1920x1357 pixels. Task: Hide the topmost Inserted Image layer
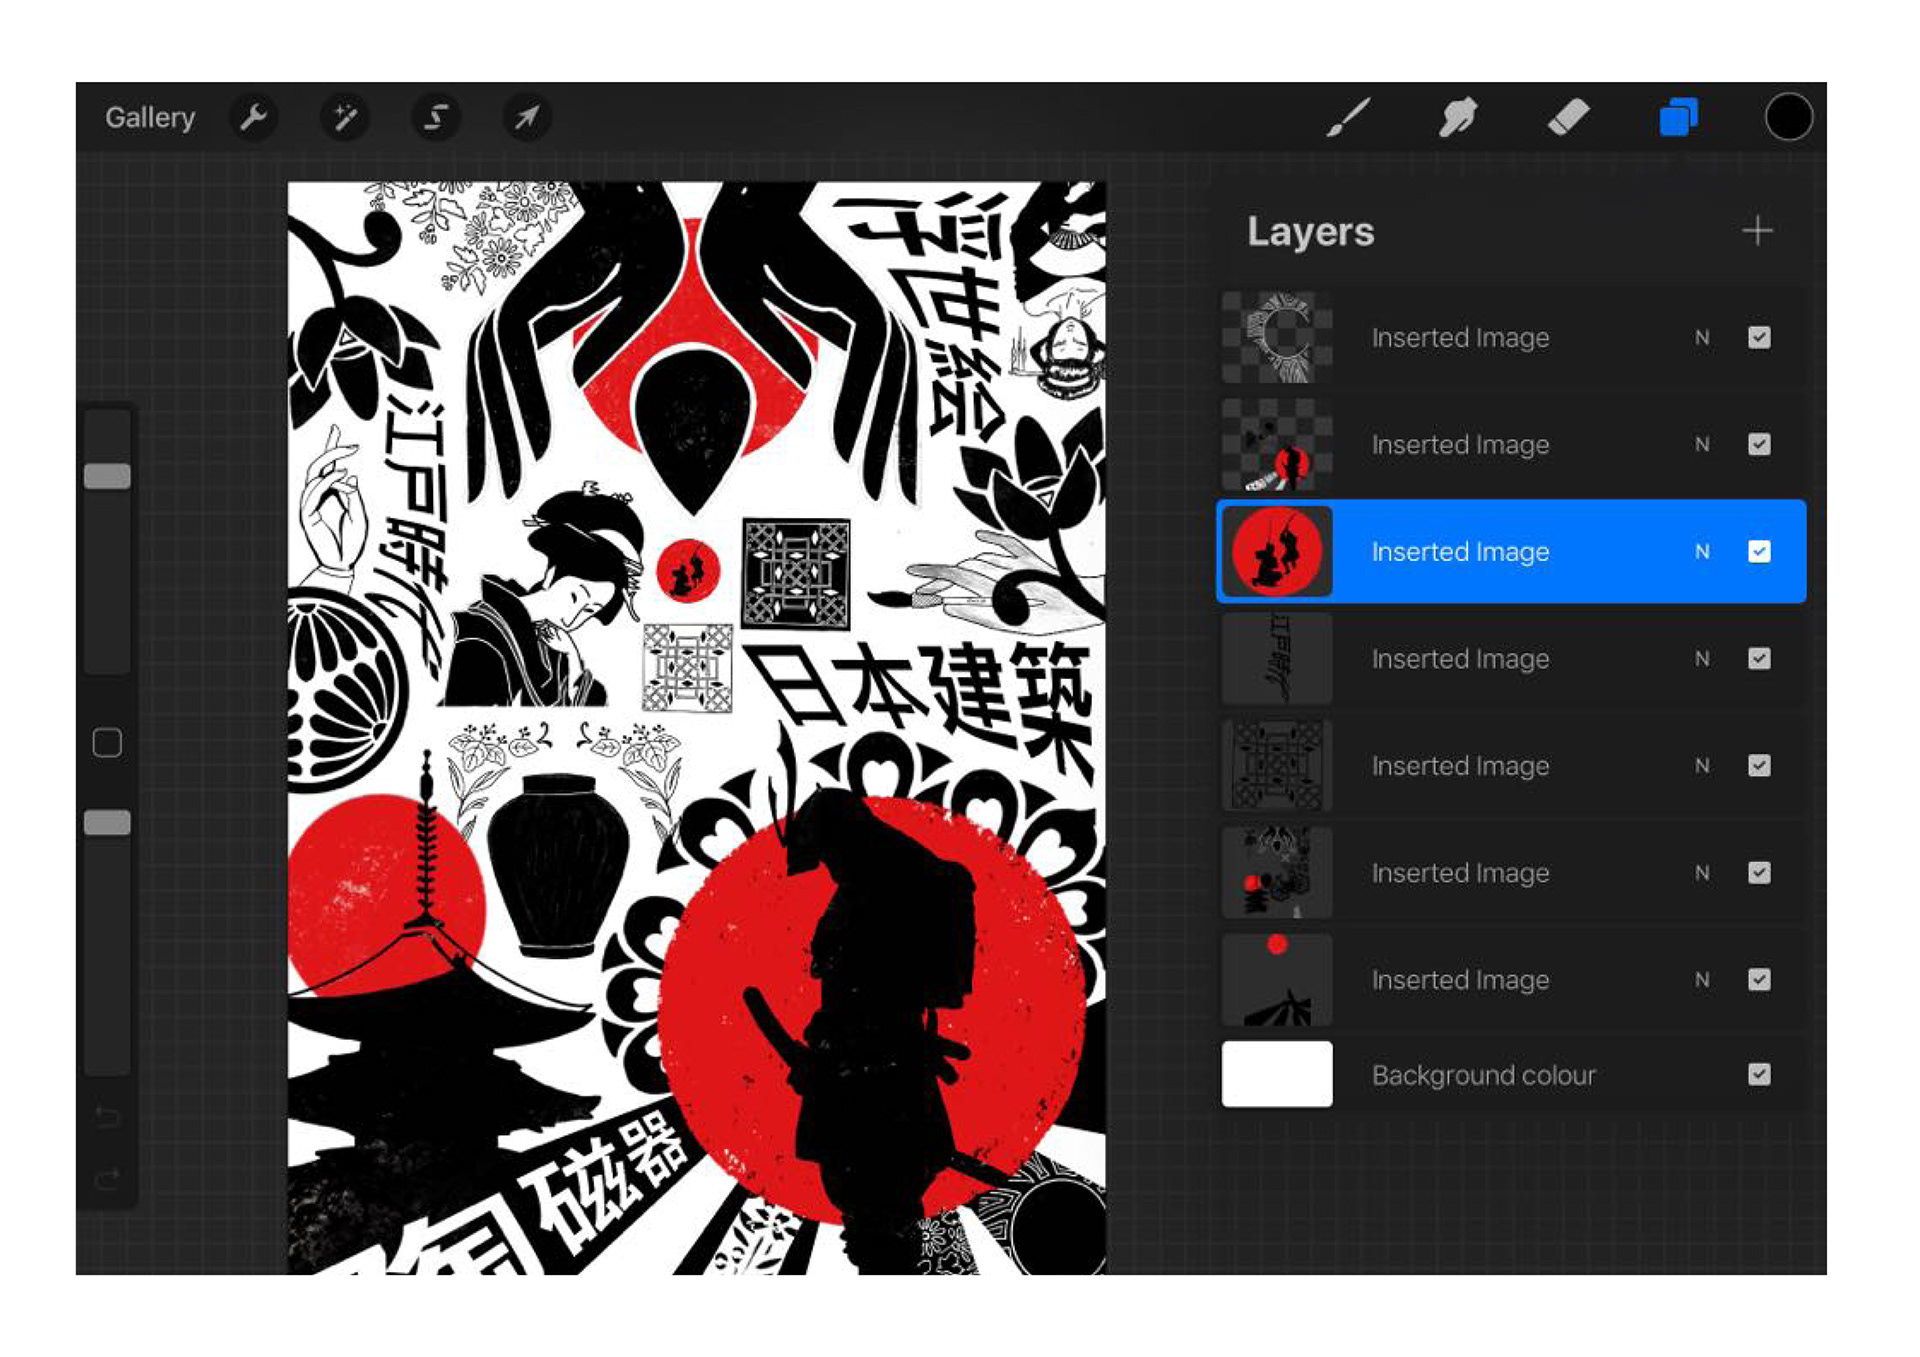point(1759,338)
